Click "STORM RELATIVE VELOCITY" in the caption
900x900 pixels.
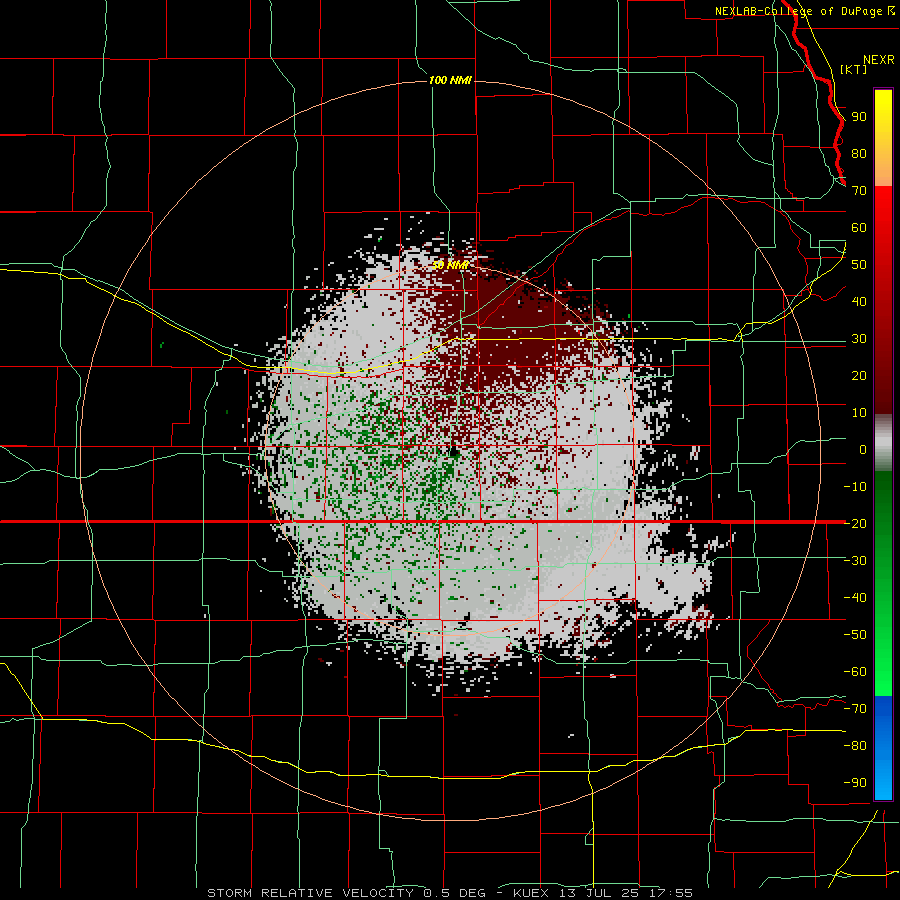click(310, 893)
